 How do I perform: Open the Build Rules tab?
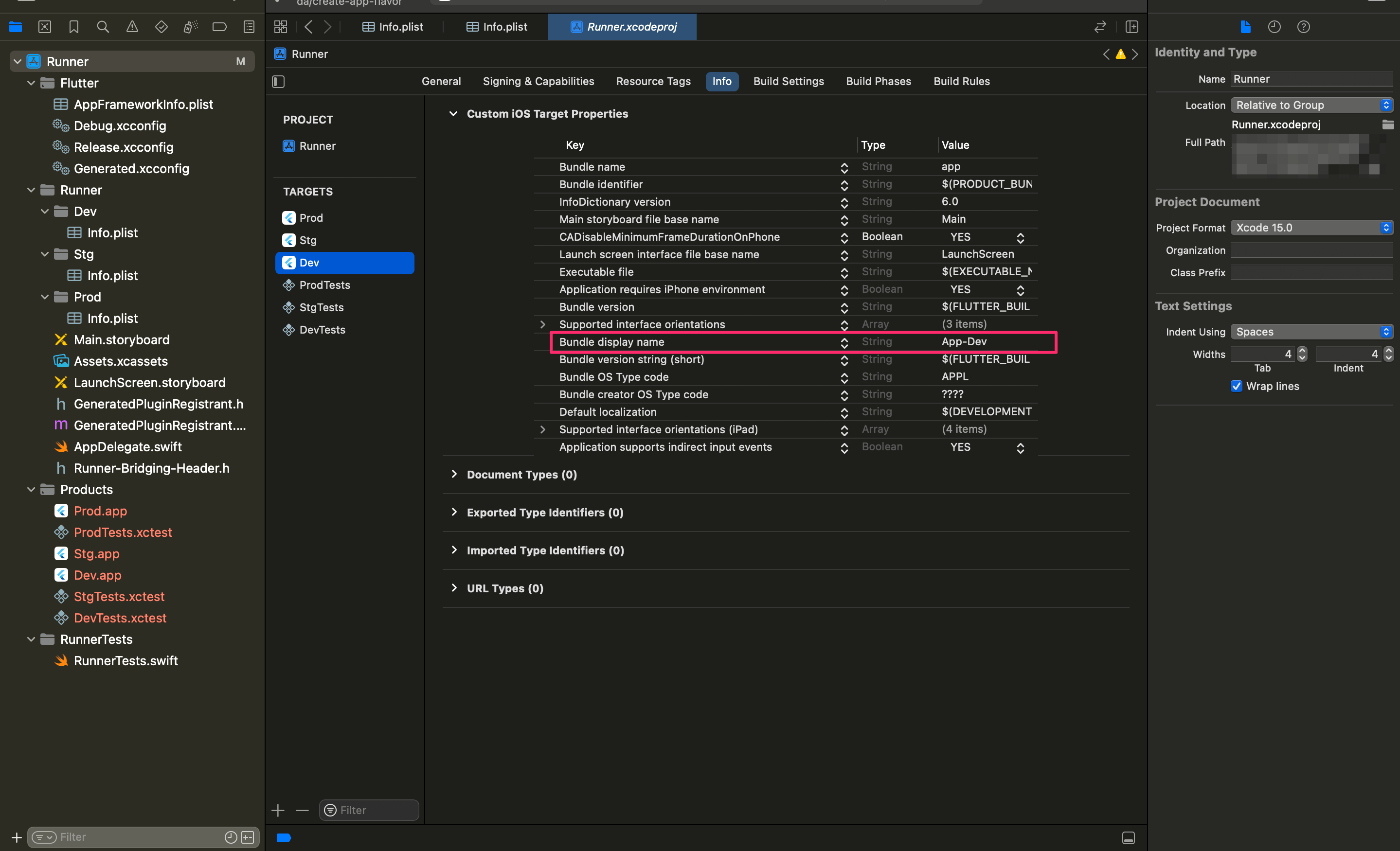962,81
